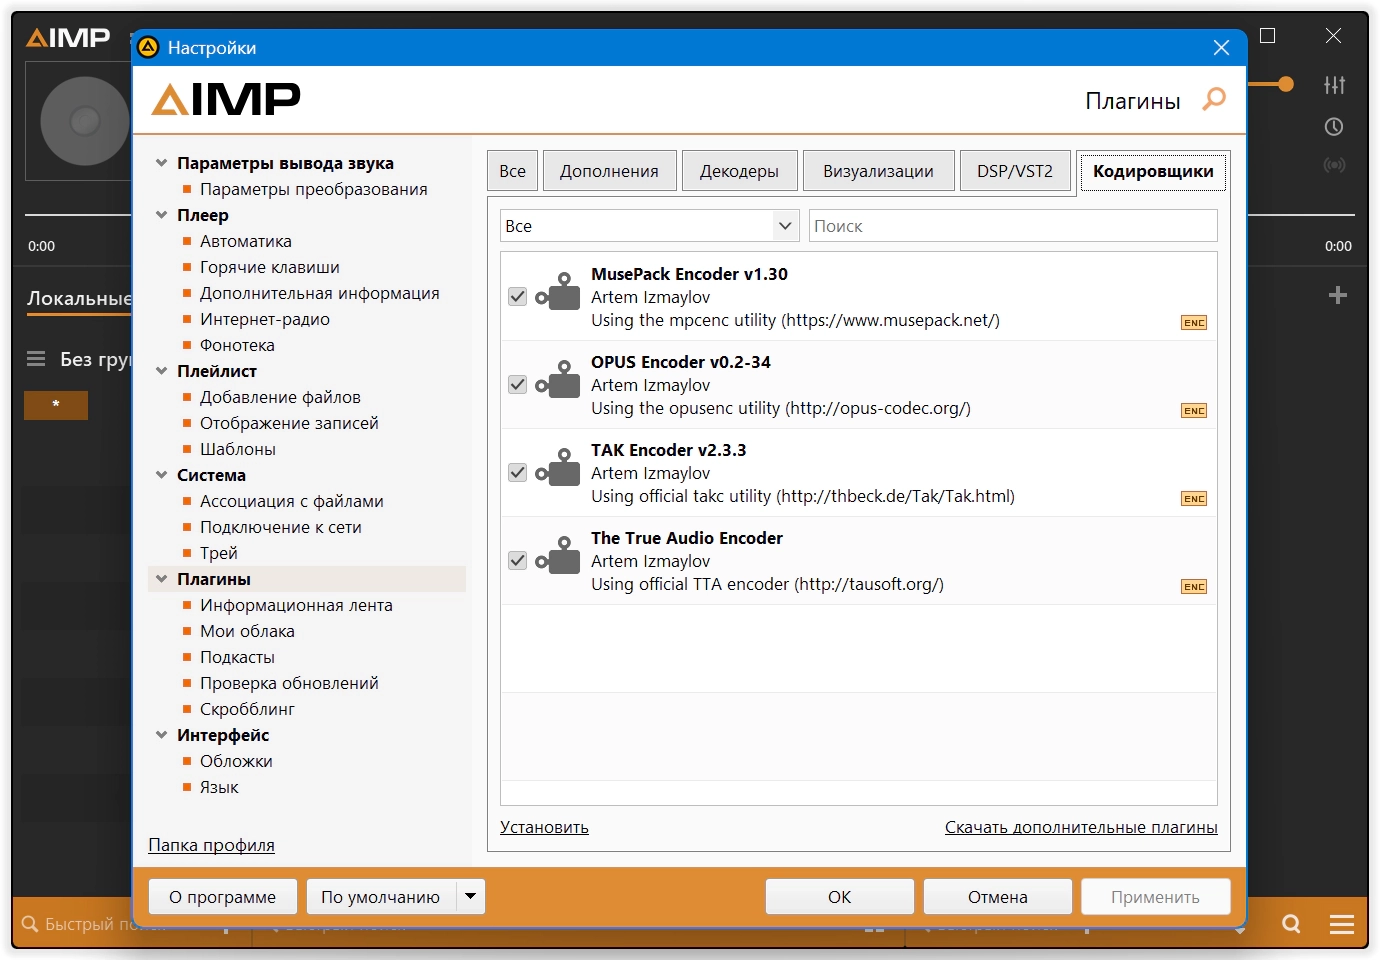
Task: Select Скробблинг in settings tree
Action: click(247, 709)
